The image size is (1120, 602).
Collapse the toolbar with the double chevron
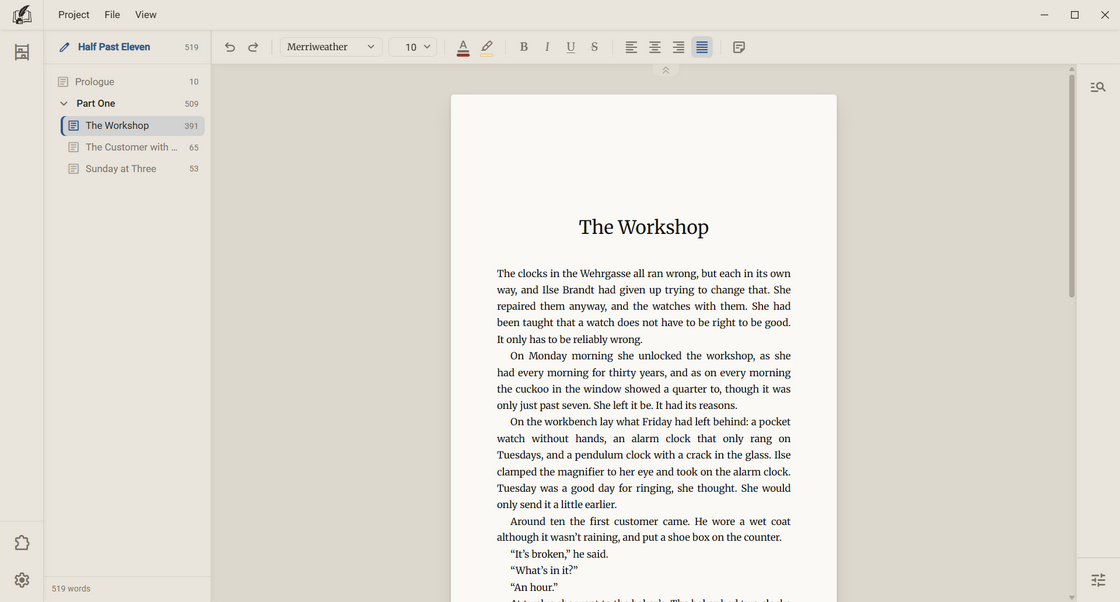(666, 70)
